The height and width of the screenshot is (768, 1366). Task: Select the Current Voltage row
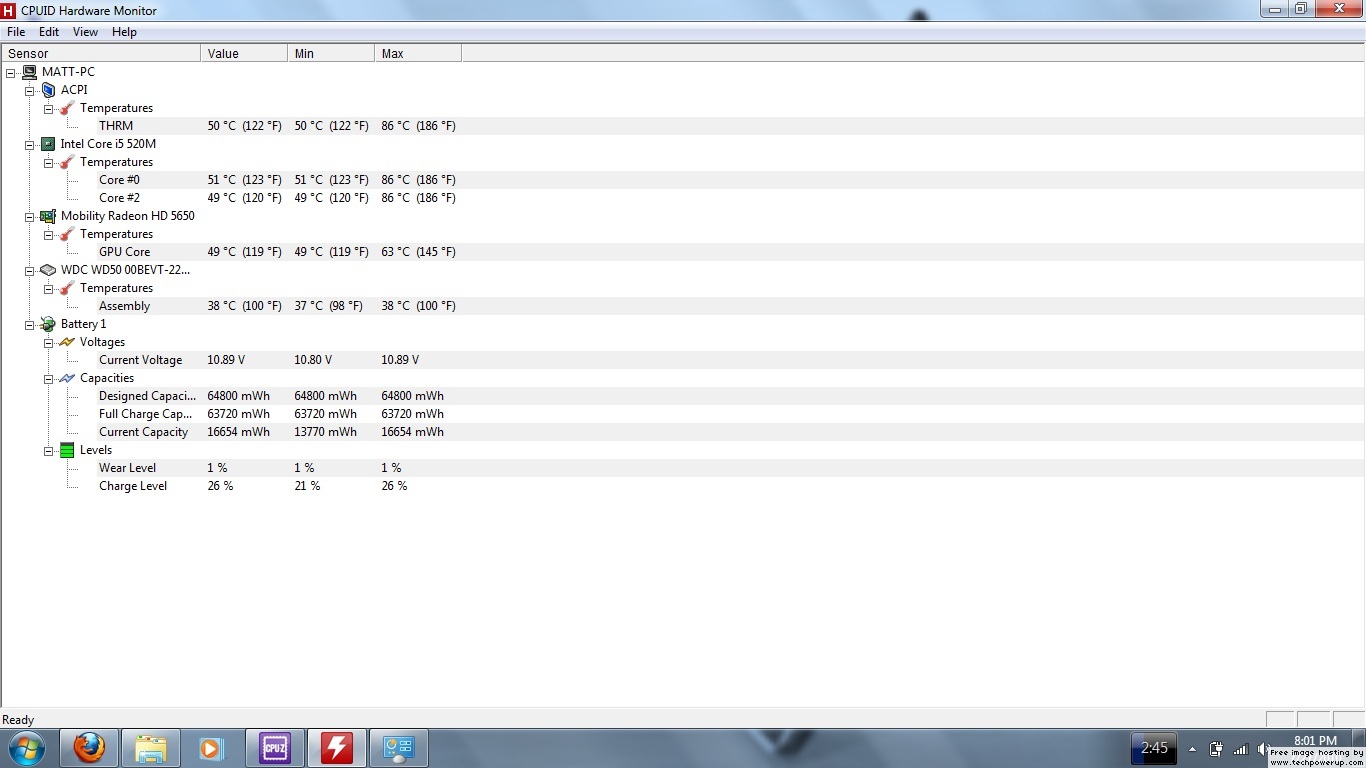pyautogui.click(x=683, y=360)
